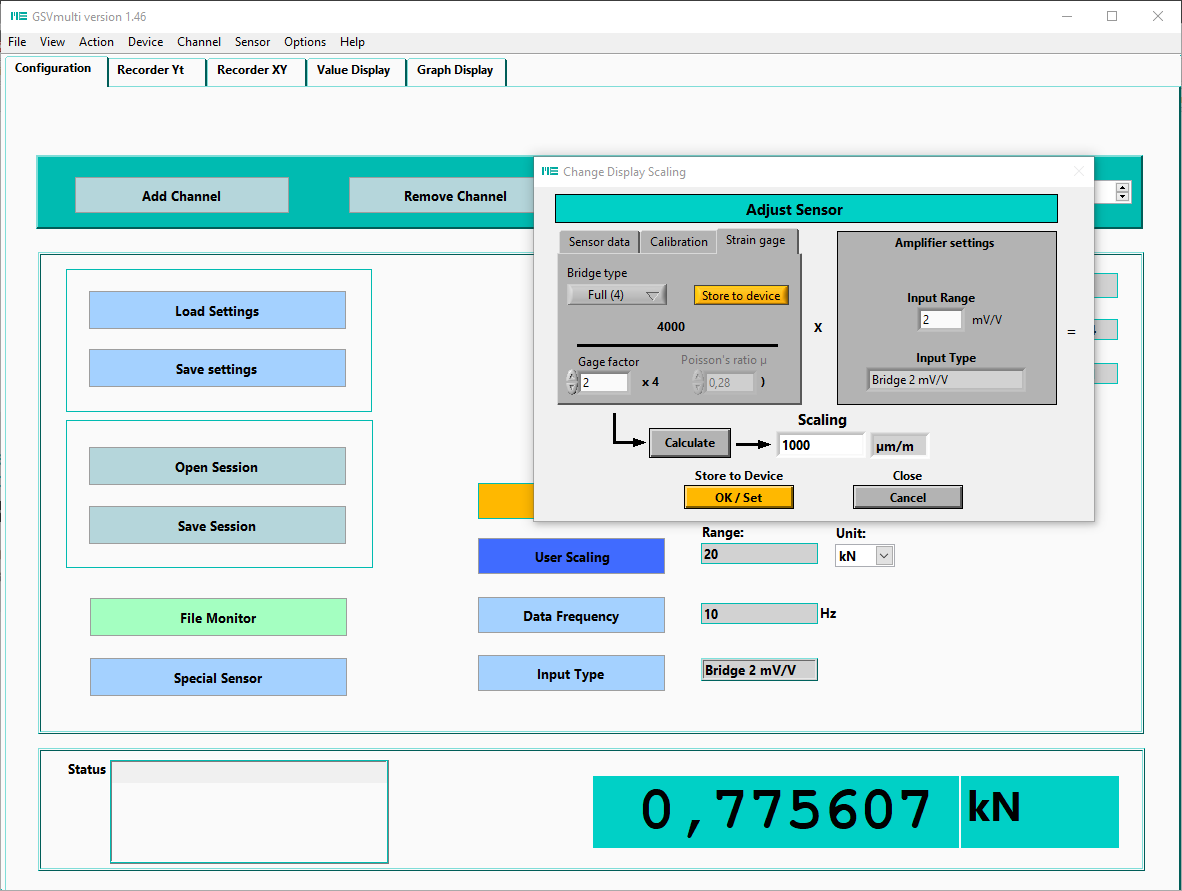Click the Load Settings button
This screenshot has width=1182, height=891.
pos(217,311)
